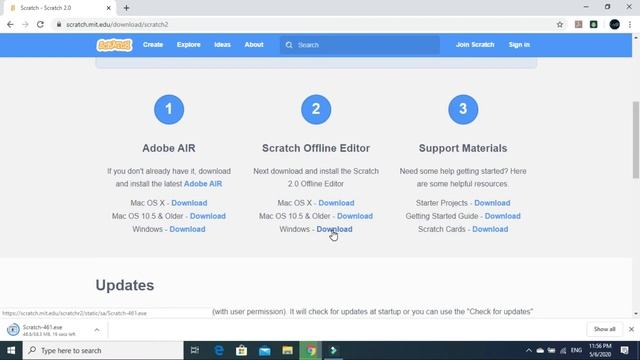Open the About page

[254, 45]
